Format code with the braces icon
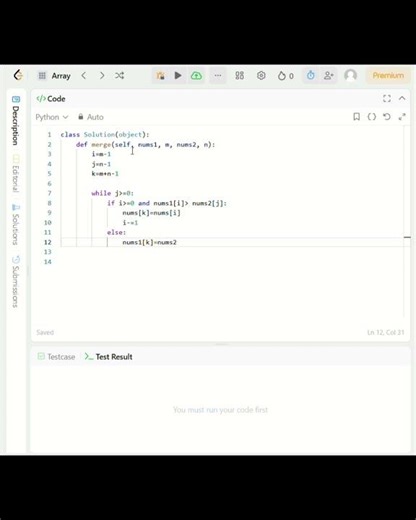 click(x=372, y=117)
